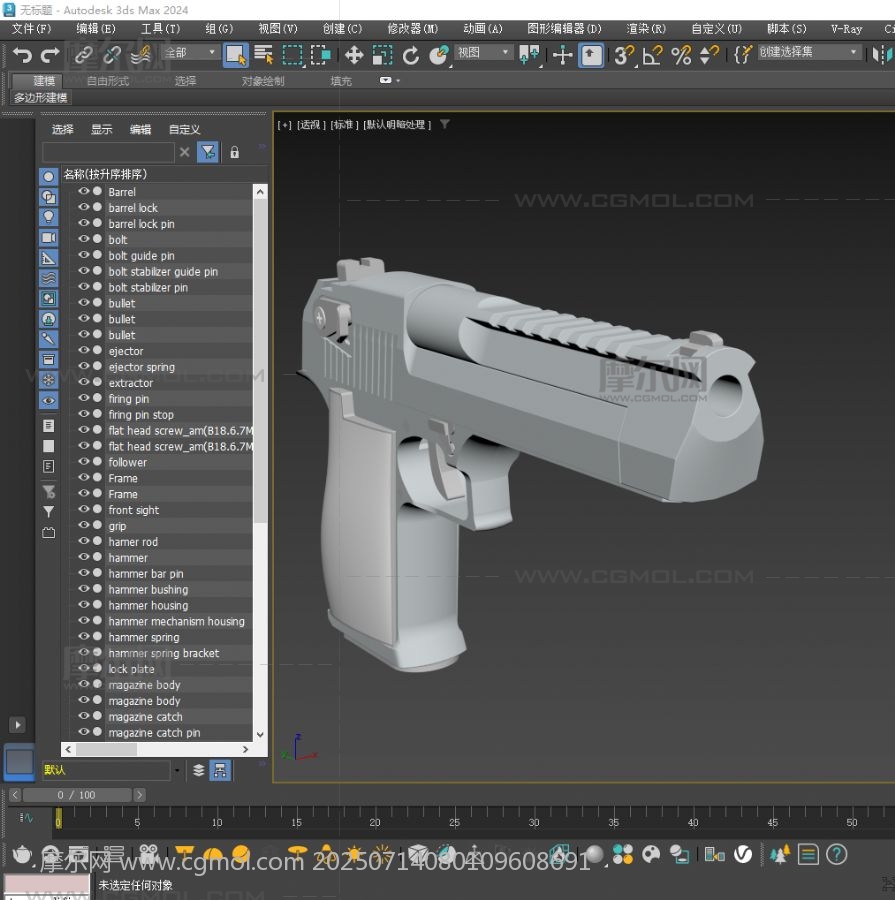895x900 pixels.
Task: Click the scene explorer lock icon
Action: click(x=235, y=153)
